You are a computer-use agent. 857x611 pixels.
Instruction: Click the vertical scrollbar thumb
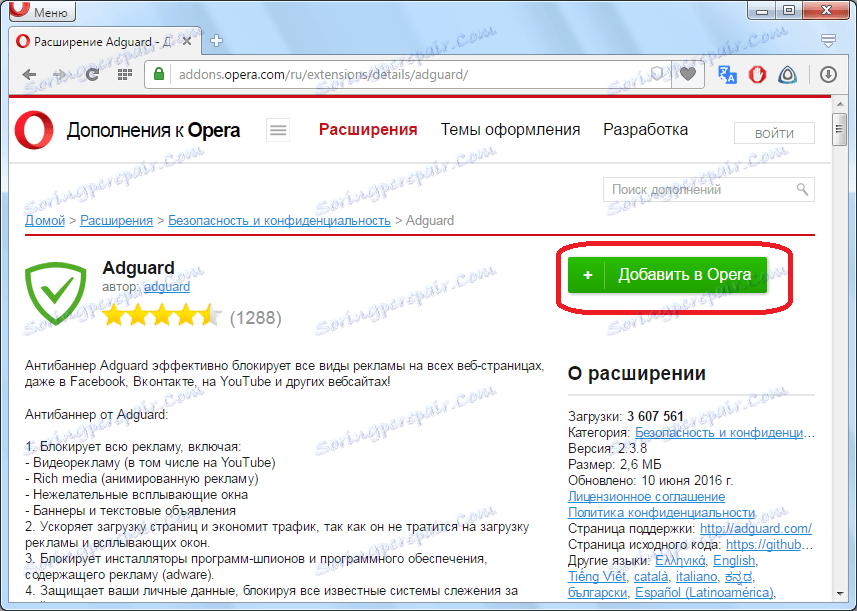(x=840, y=129)
